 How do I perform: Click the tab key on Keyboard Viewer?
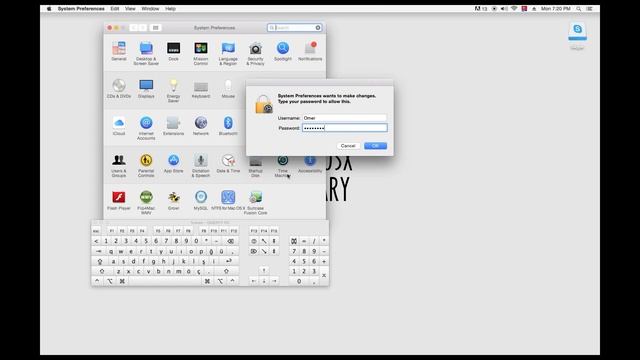(98, 251)
